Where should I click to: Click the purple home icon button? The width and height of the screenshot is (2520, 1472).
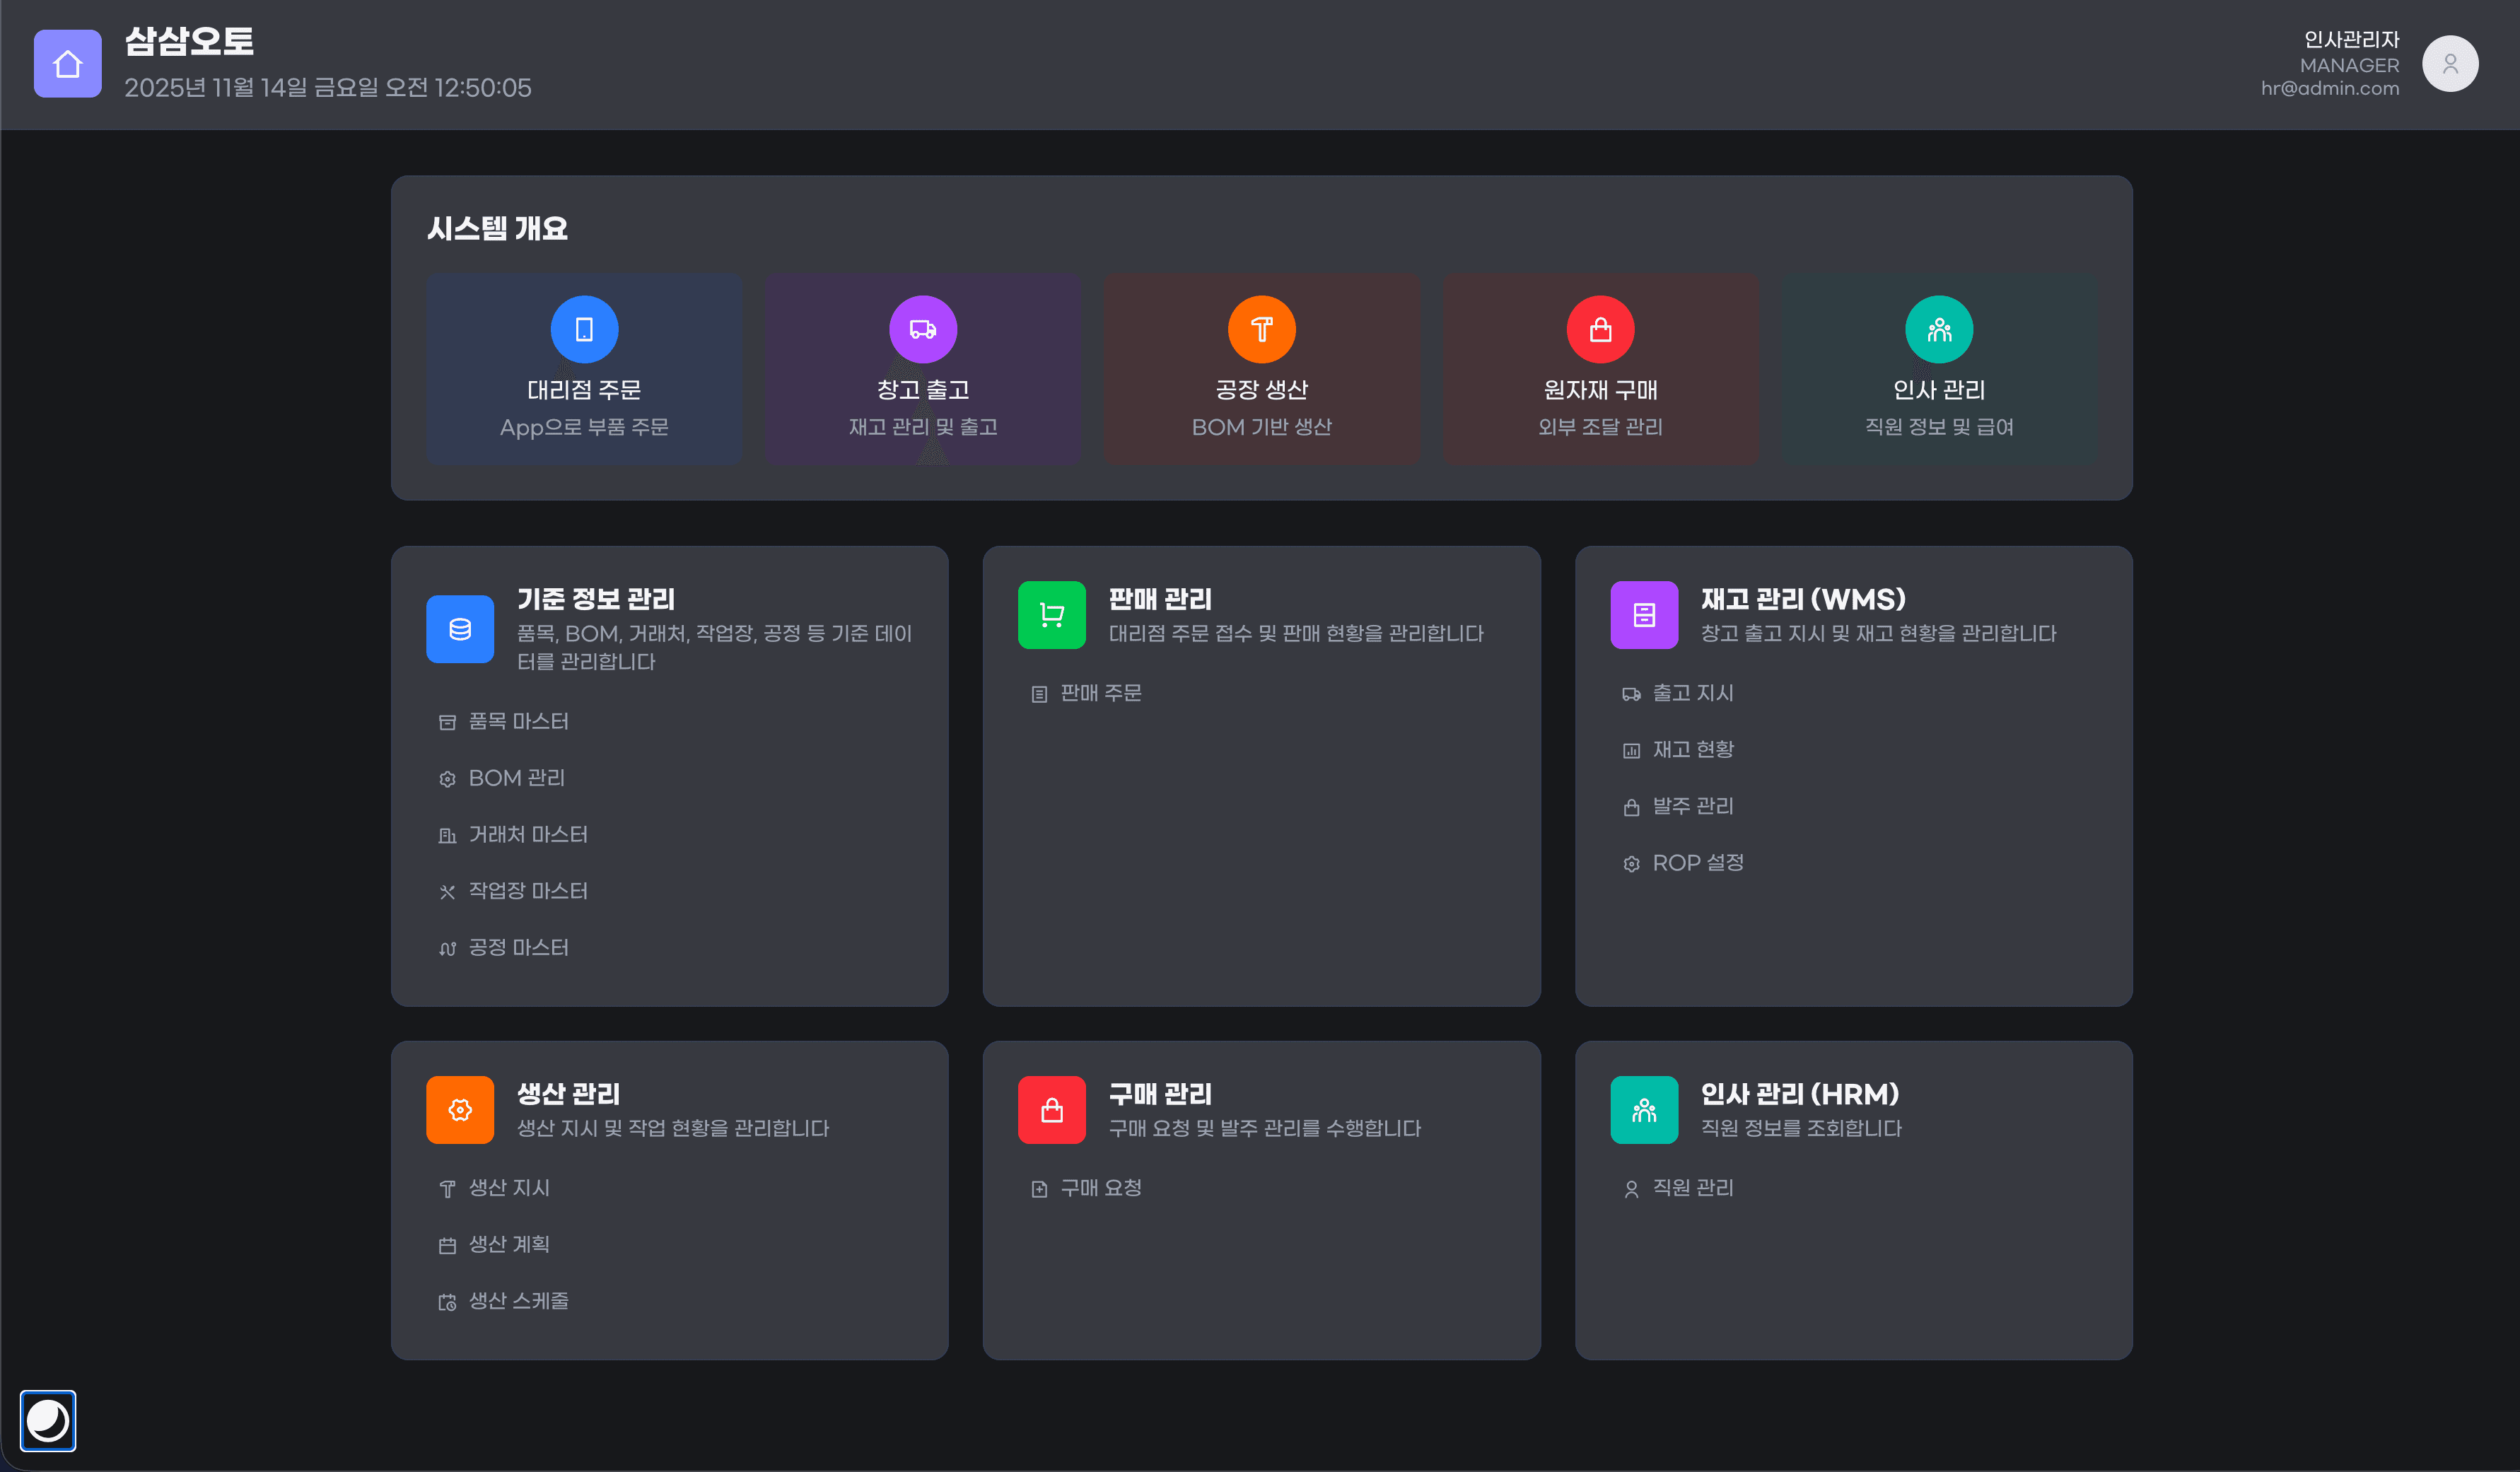tap(67, 64)
